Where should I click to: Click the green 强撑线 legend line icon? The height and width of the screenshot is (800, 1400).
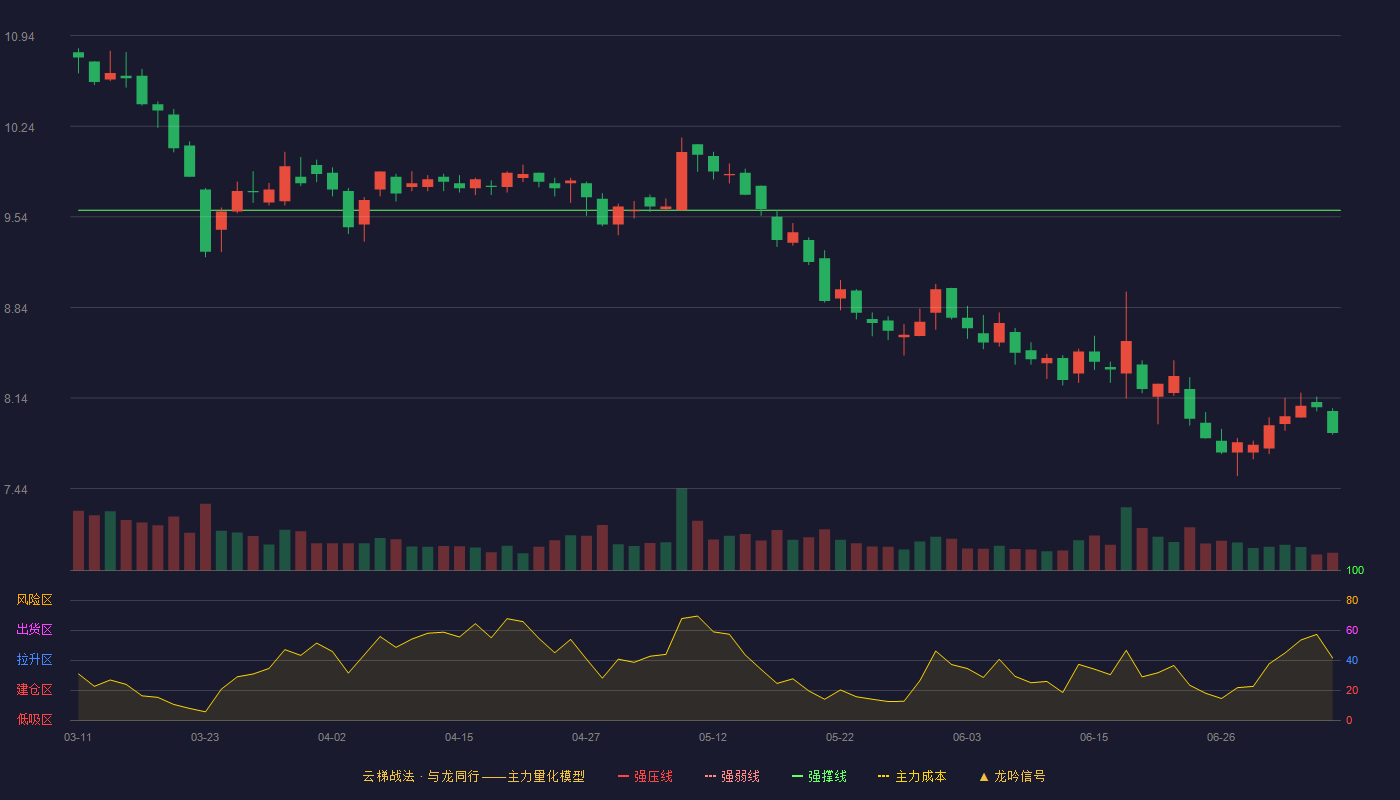(x=797, y=776)
